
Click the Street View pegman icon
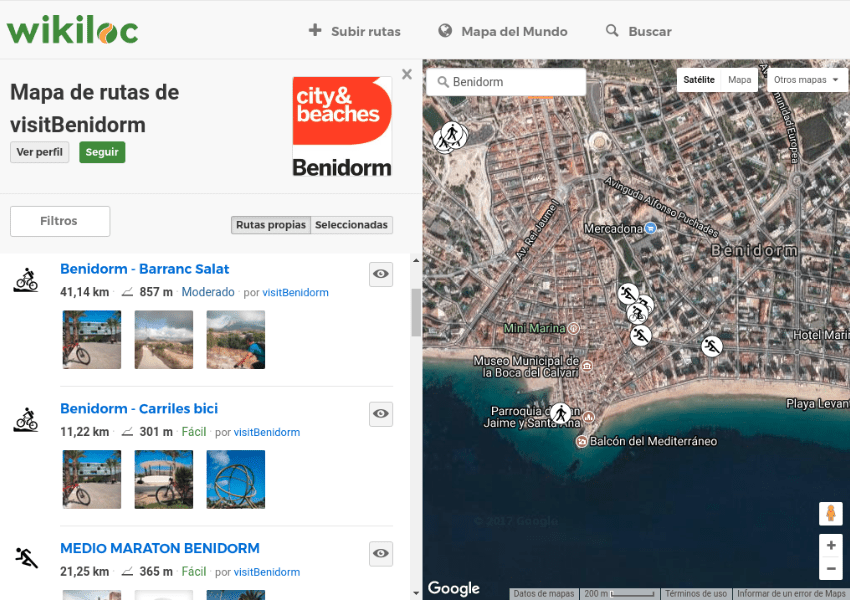[x=830, y=513]
